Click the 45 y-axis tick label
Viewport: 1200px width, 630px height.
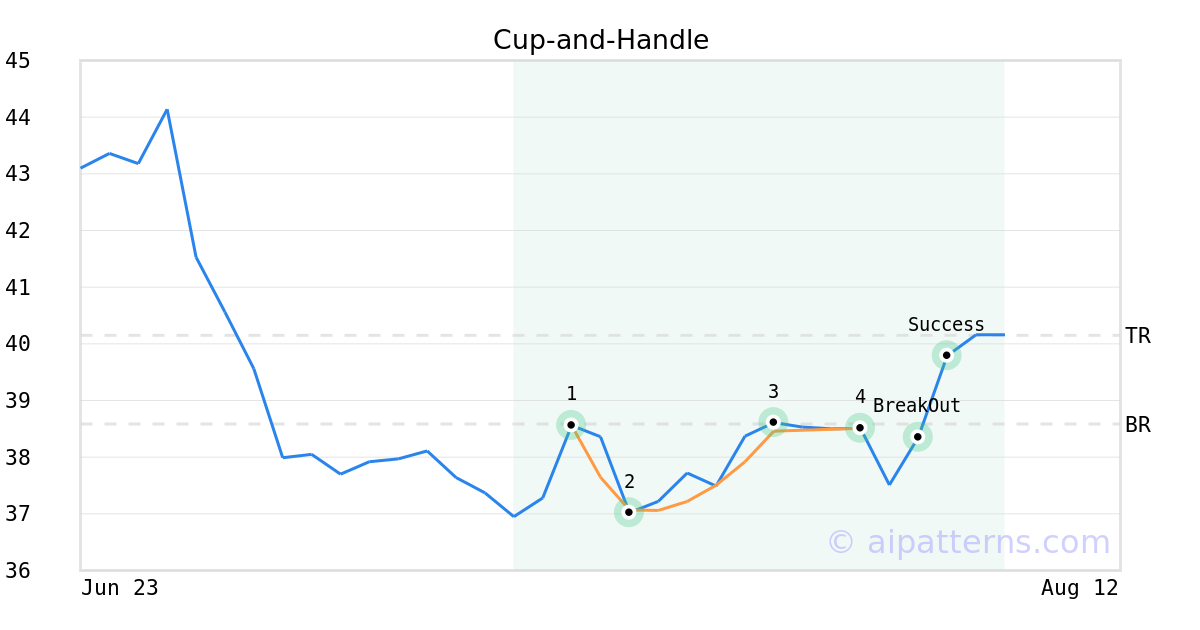pos(18,61)
